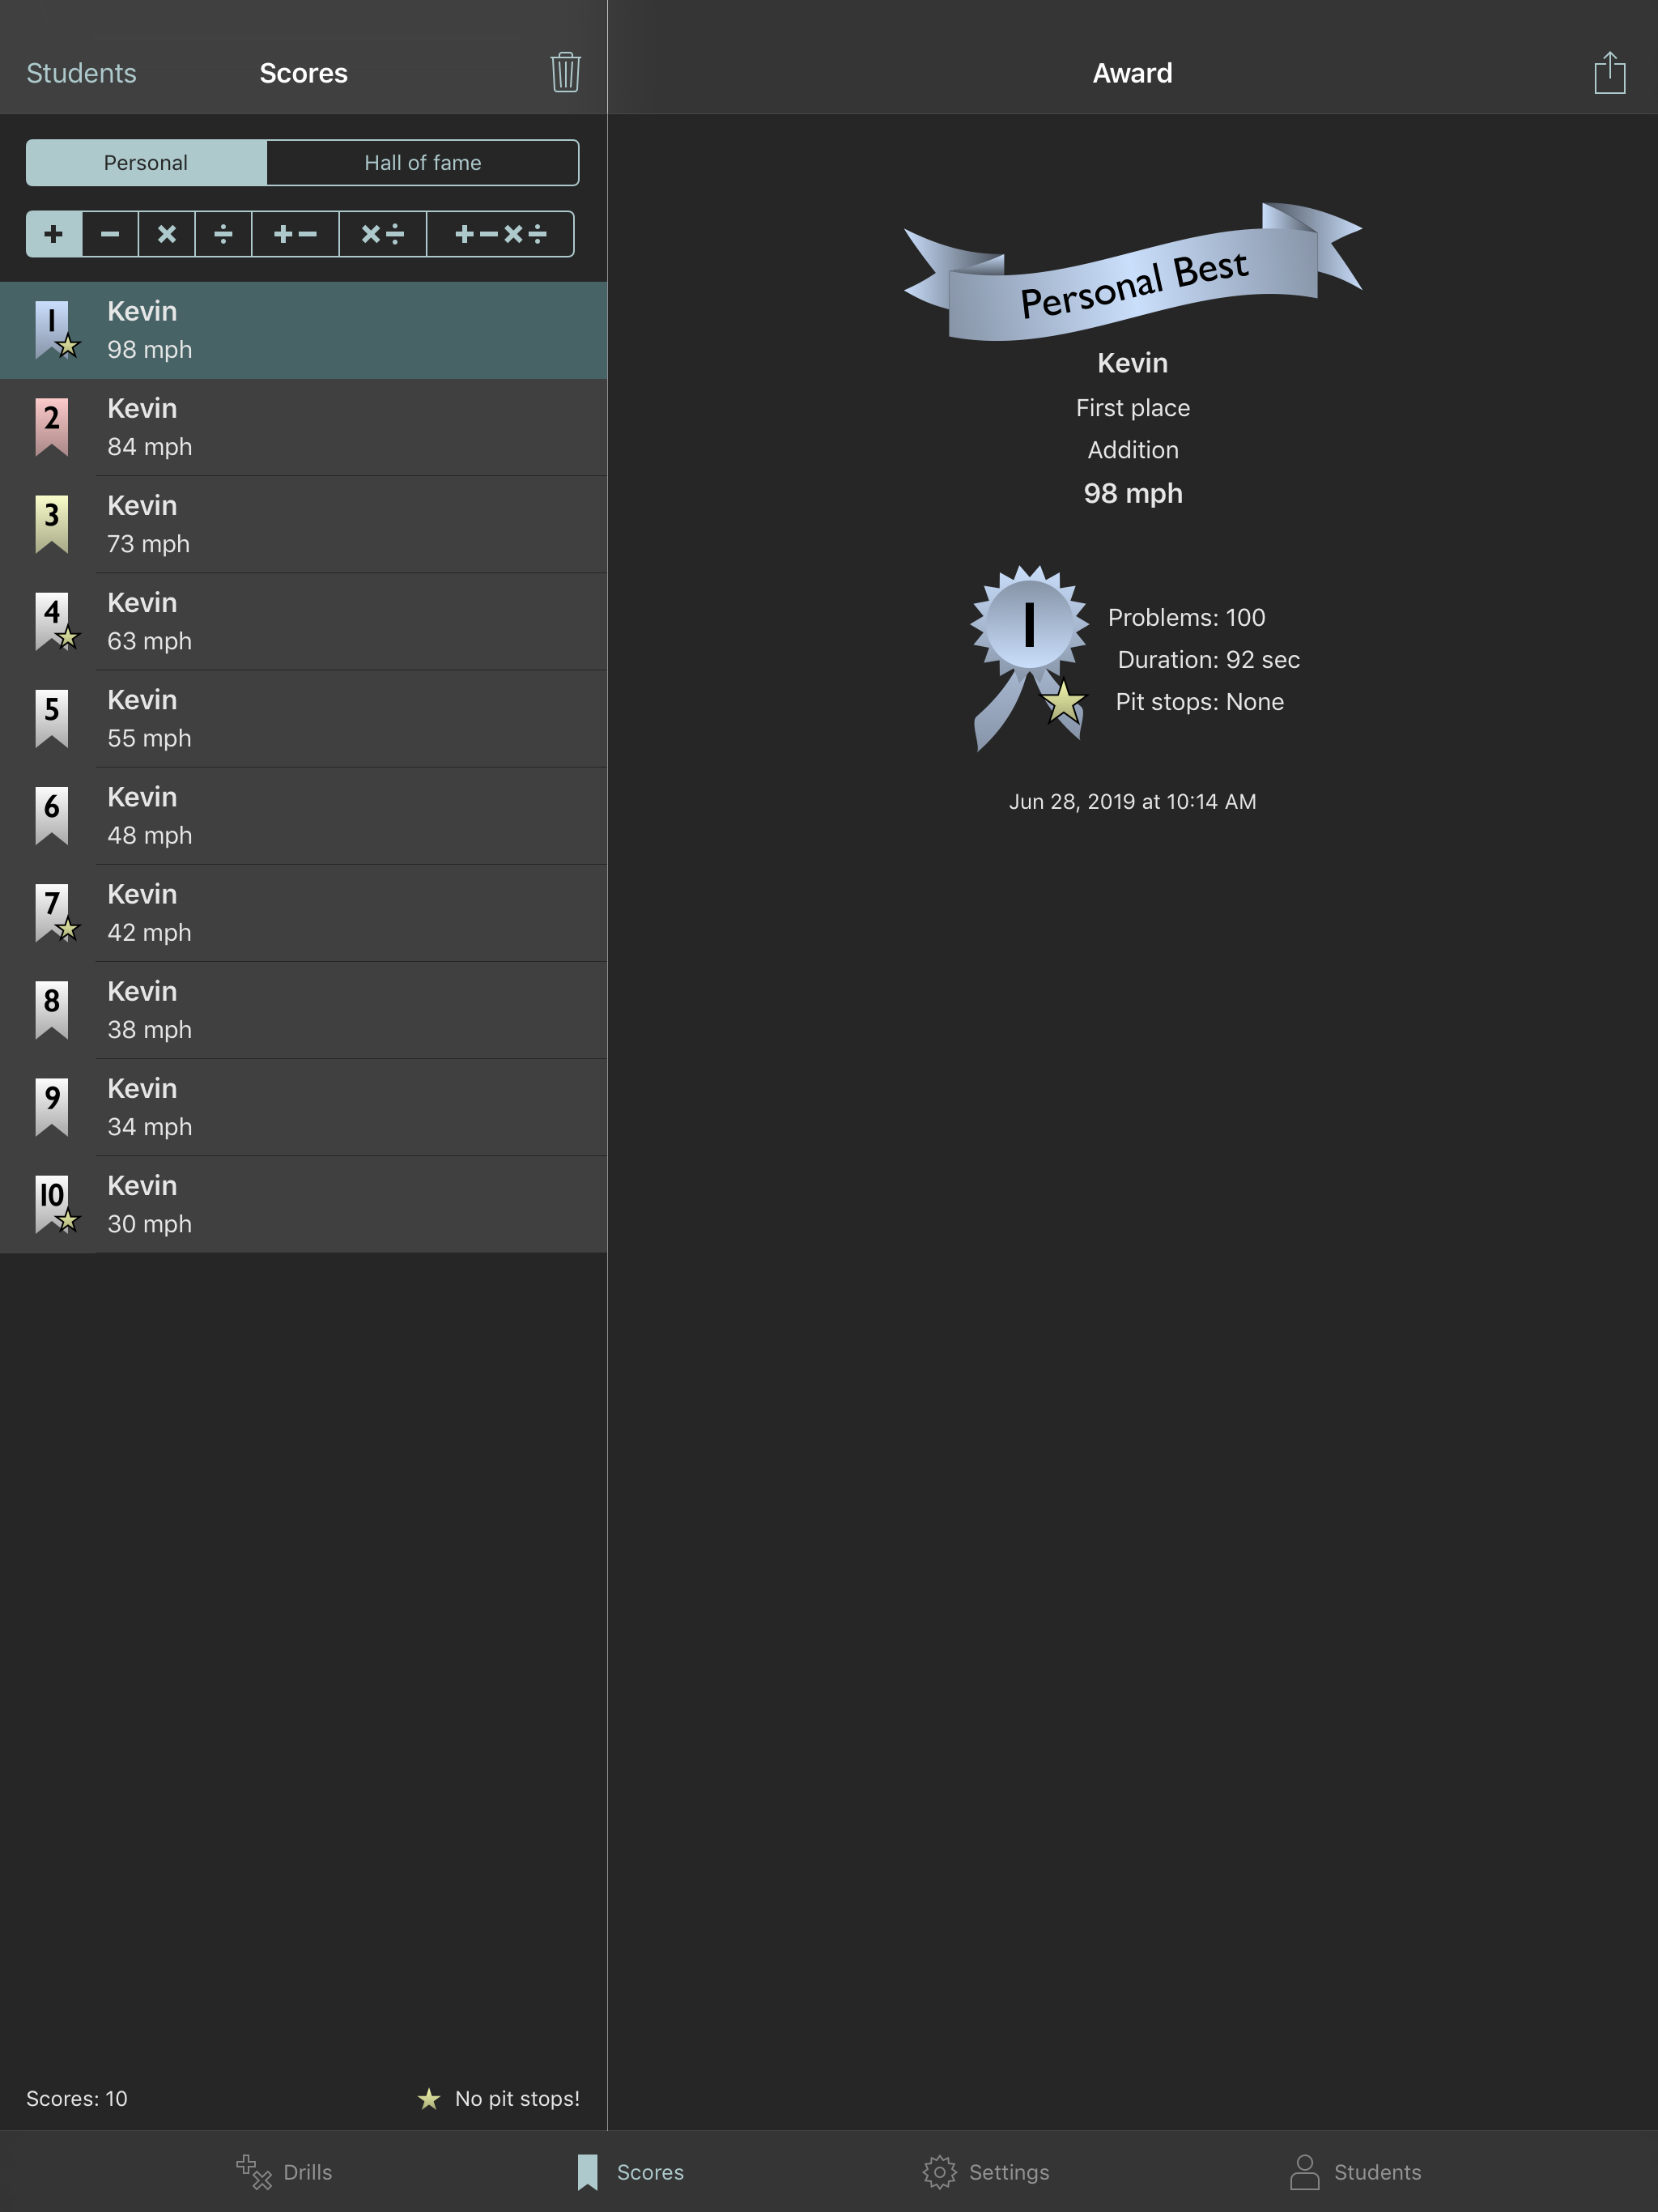Tap the trash delete scores icon
This screenshot has width=1658, height=2212.
click(x=565, y=72)
